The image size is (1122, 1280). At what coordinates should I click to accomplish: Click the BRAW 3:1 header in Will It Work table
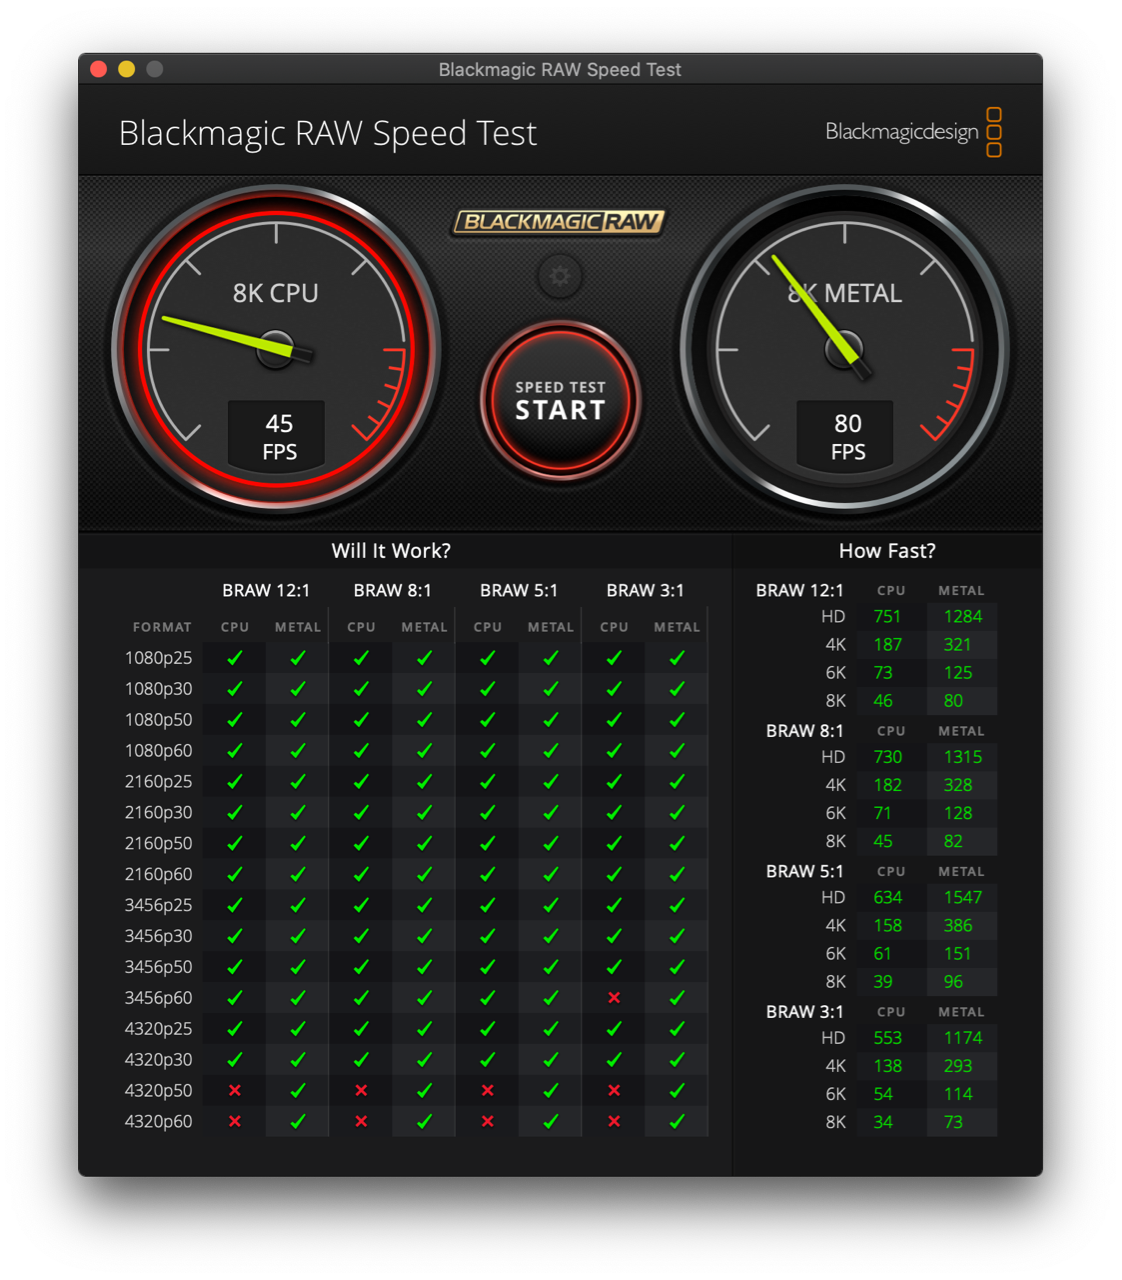pos(645,591)
